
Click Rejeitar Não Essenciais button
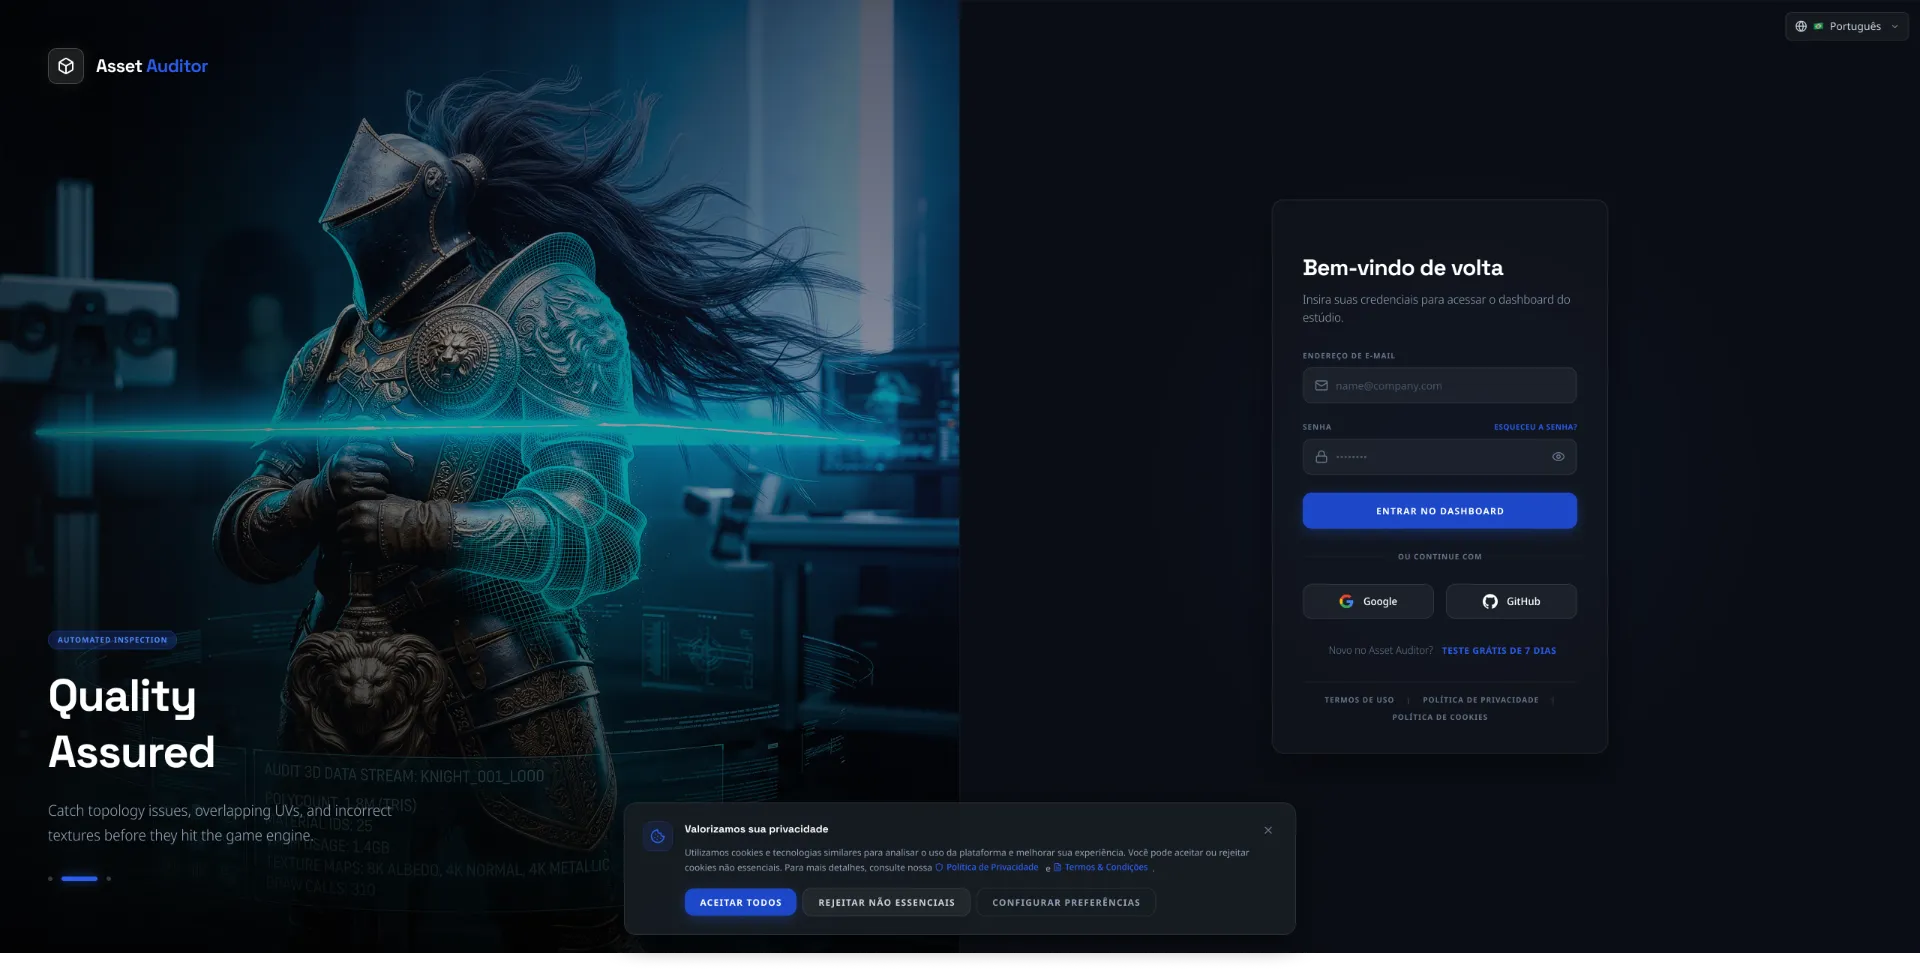tap(886, 903)
